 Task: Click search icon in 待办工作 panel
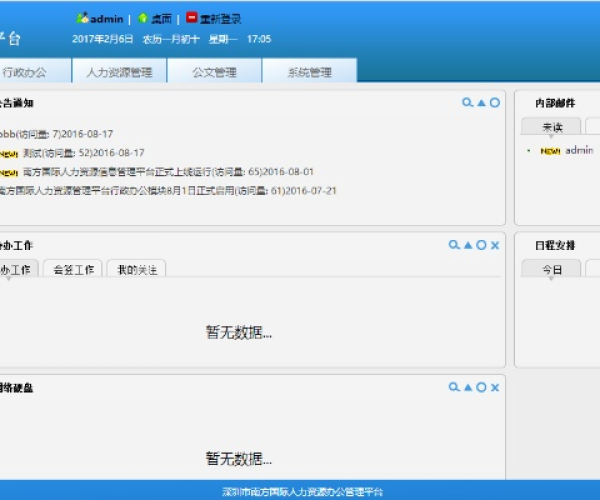click(454, 245)
